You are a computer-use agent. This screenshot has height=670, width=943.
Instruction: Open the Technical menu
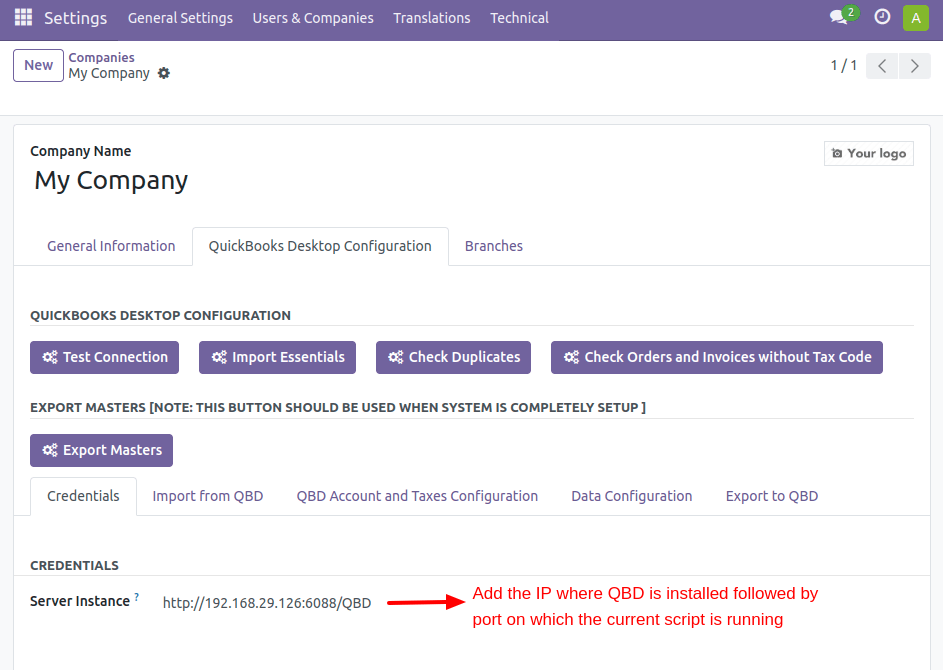[519, 18]
